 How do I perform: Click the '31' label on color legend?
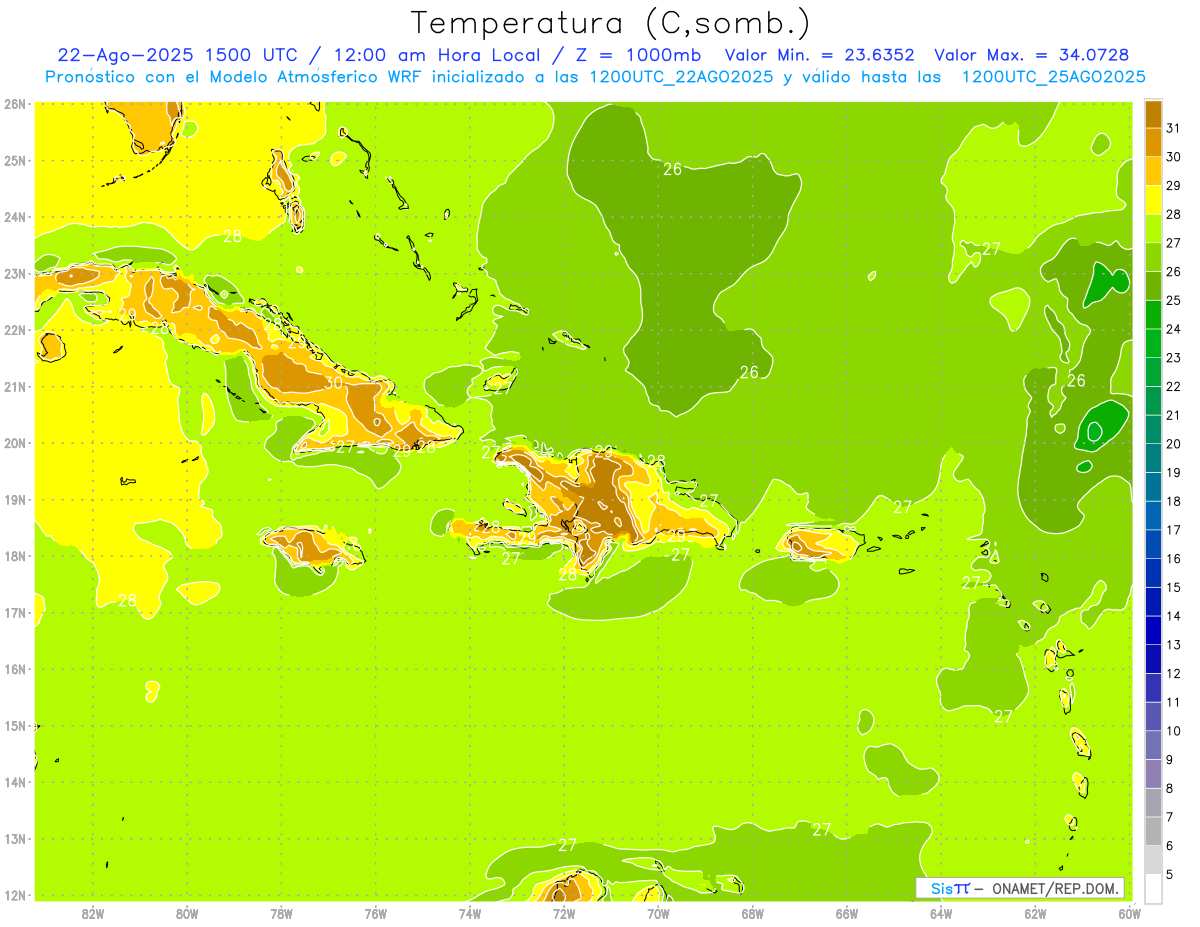click(1173, 128)
